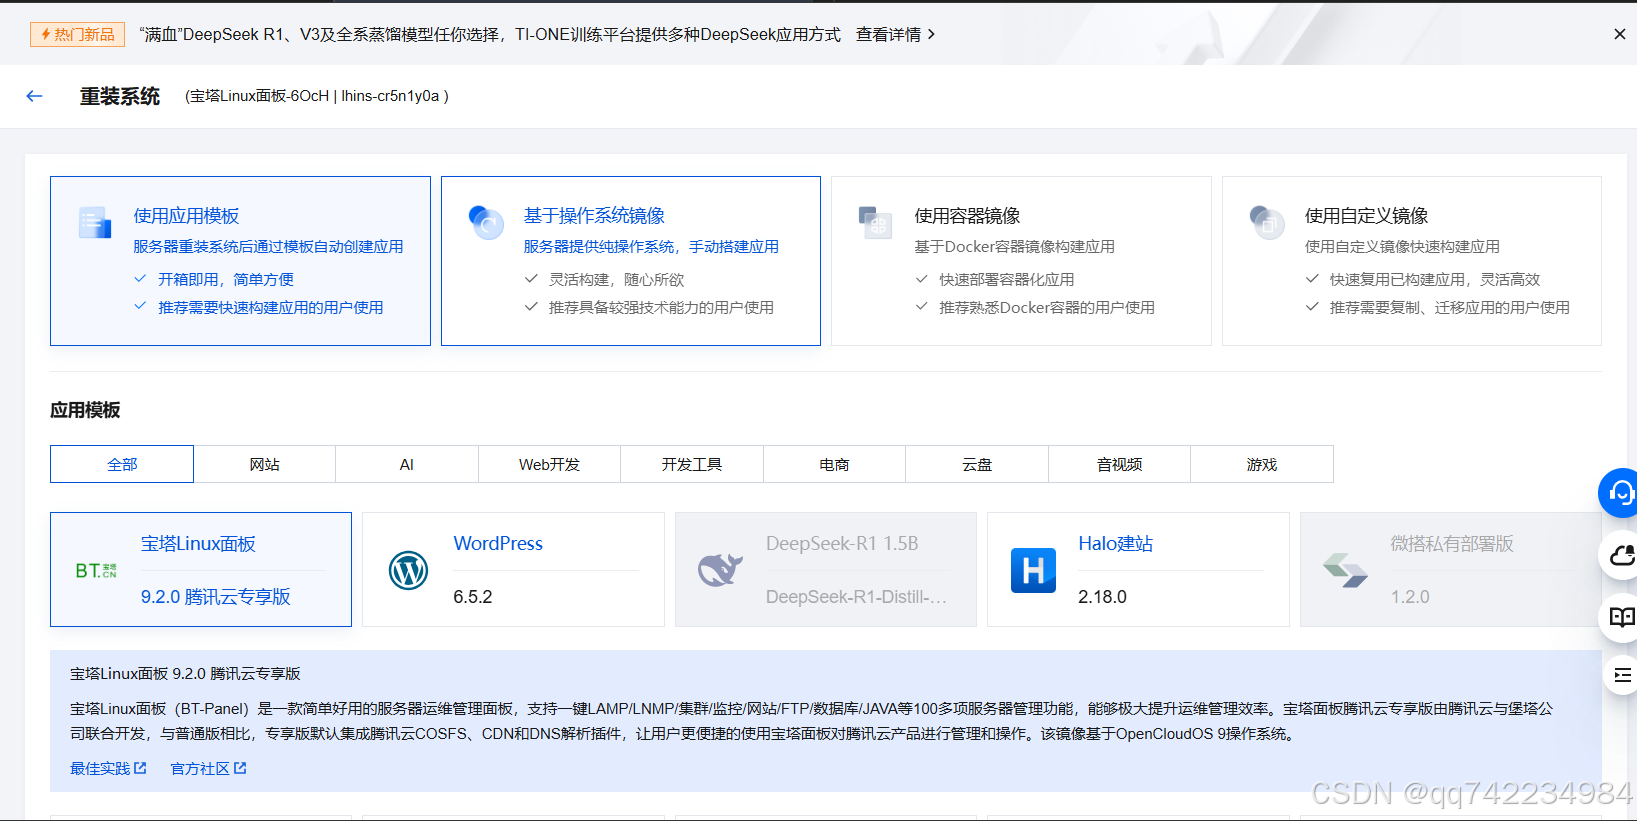This screenshot has height=821, width=1637.
Task: Click the Halo H logo icon
Action: click(x=1033, y=570)
